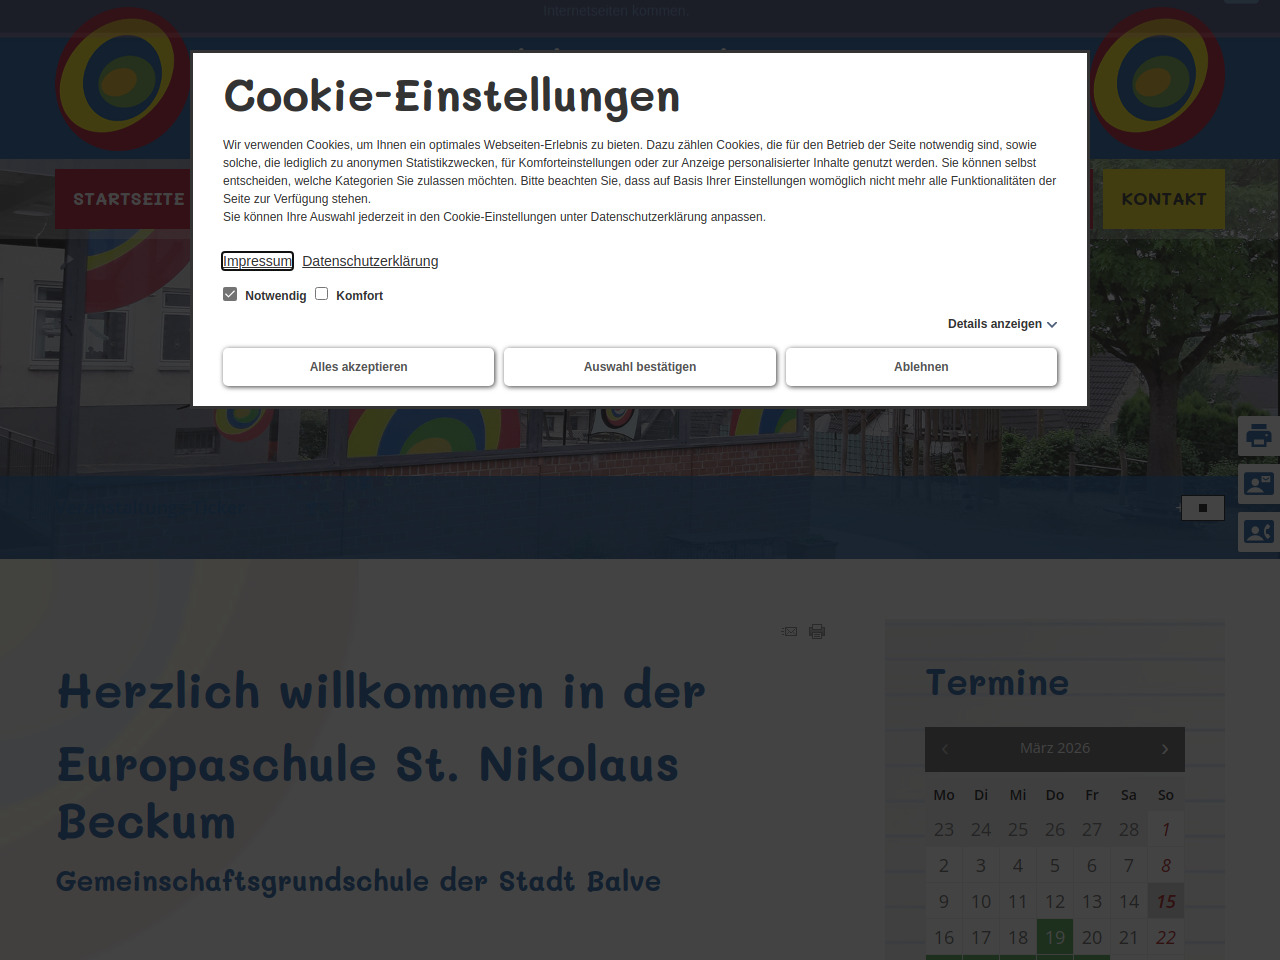Click the colorful school logo on left
This screenshot has width=1280, height=960.
pyautogui.click(x=122, y=79)
